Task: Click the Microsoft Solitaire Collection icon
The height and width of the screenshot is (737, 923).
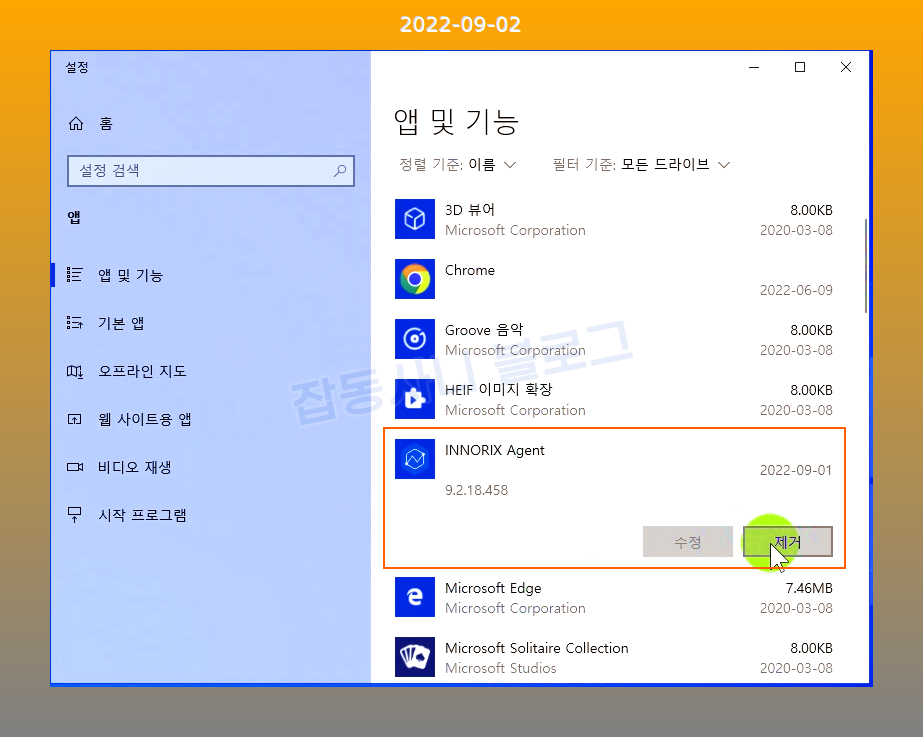Action: (x=415, y=657)
